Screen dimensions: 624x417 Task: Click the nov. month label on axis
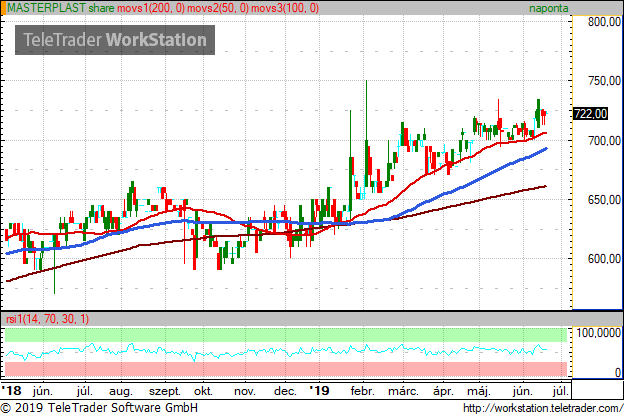click(244, 392)
